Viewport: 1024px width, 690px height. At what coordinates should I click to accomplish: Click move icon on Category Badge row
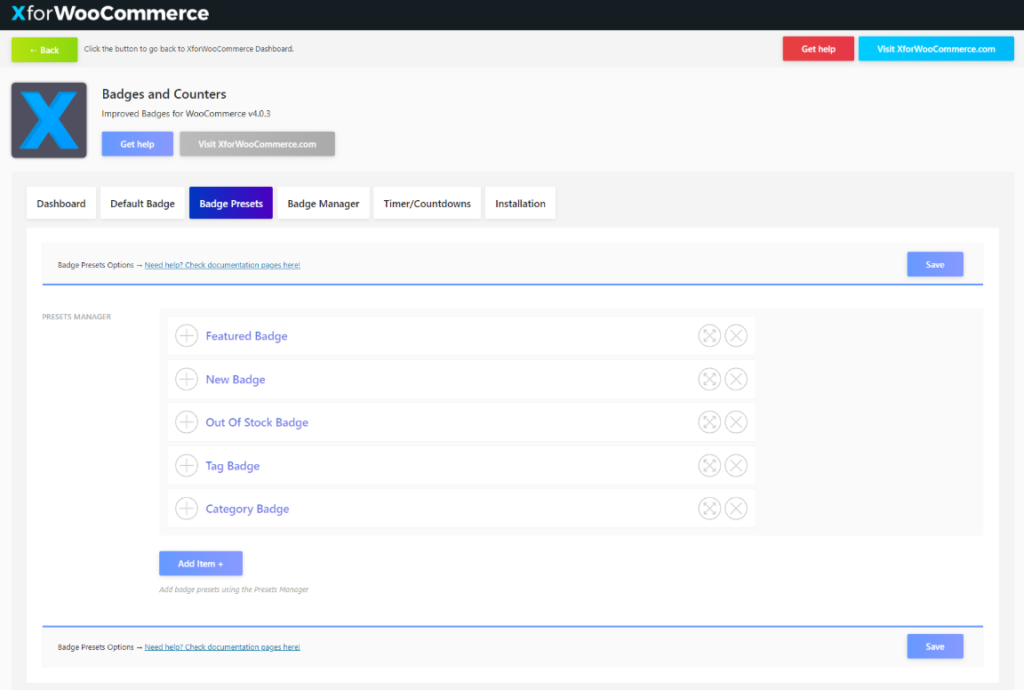709,509
